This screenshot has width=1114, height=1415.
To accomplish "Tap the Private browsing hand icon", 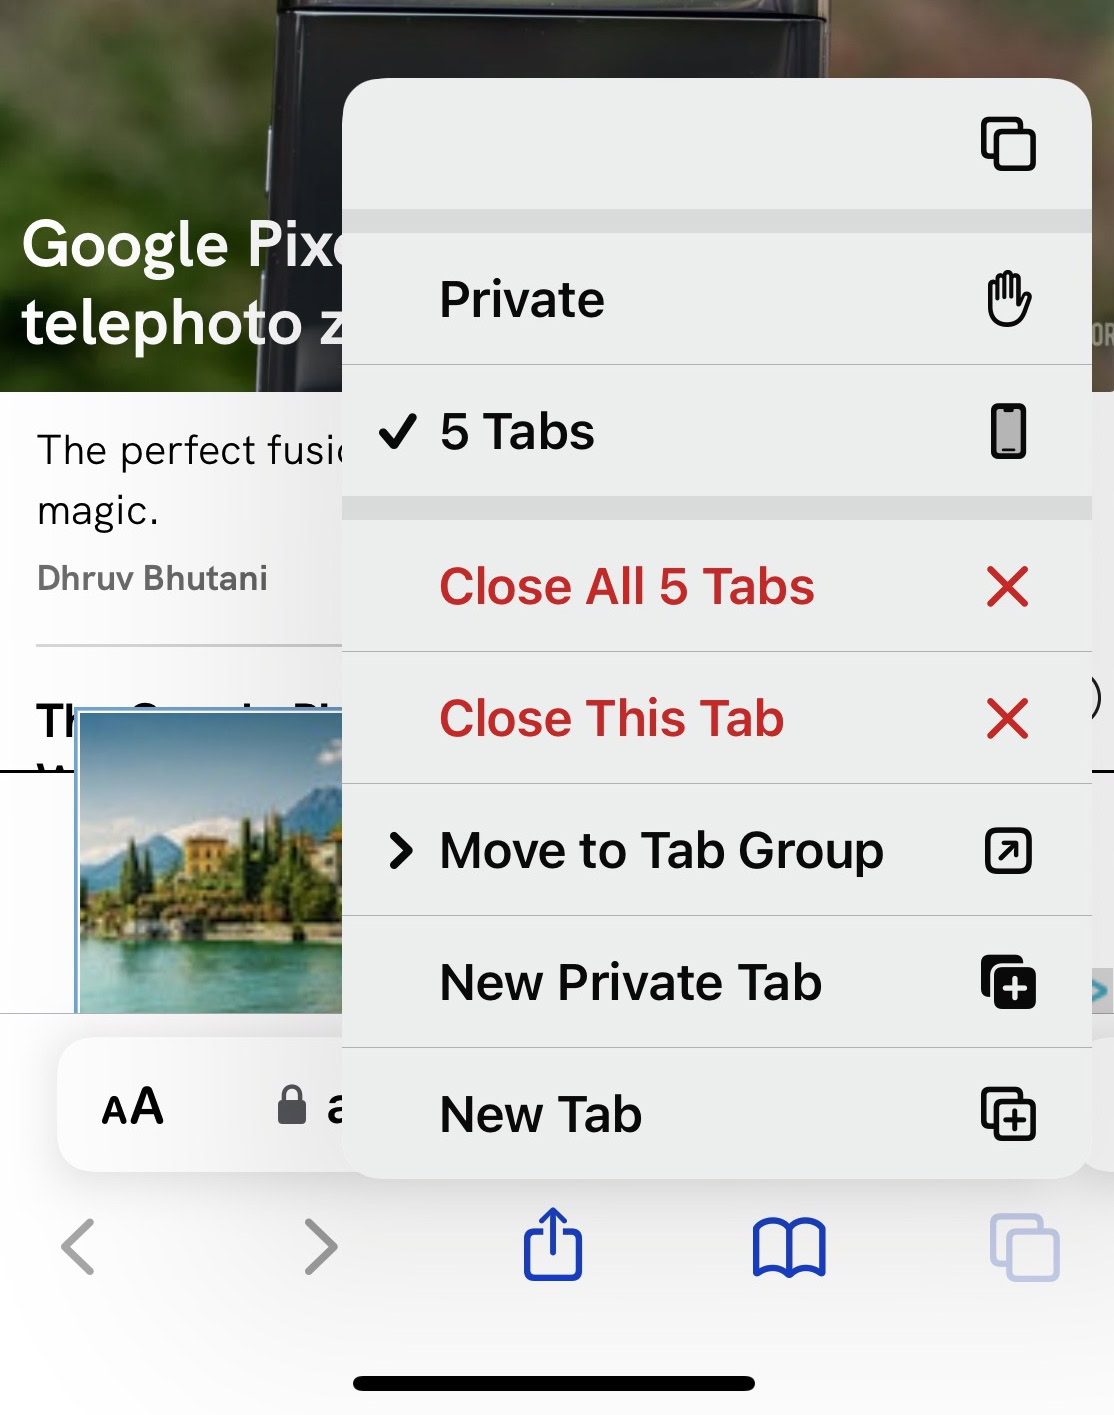I will click(x=1008, y=299).
